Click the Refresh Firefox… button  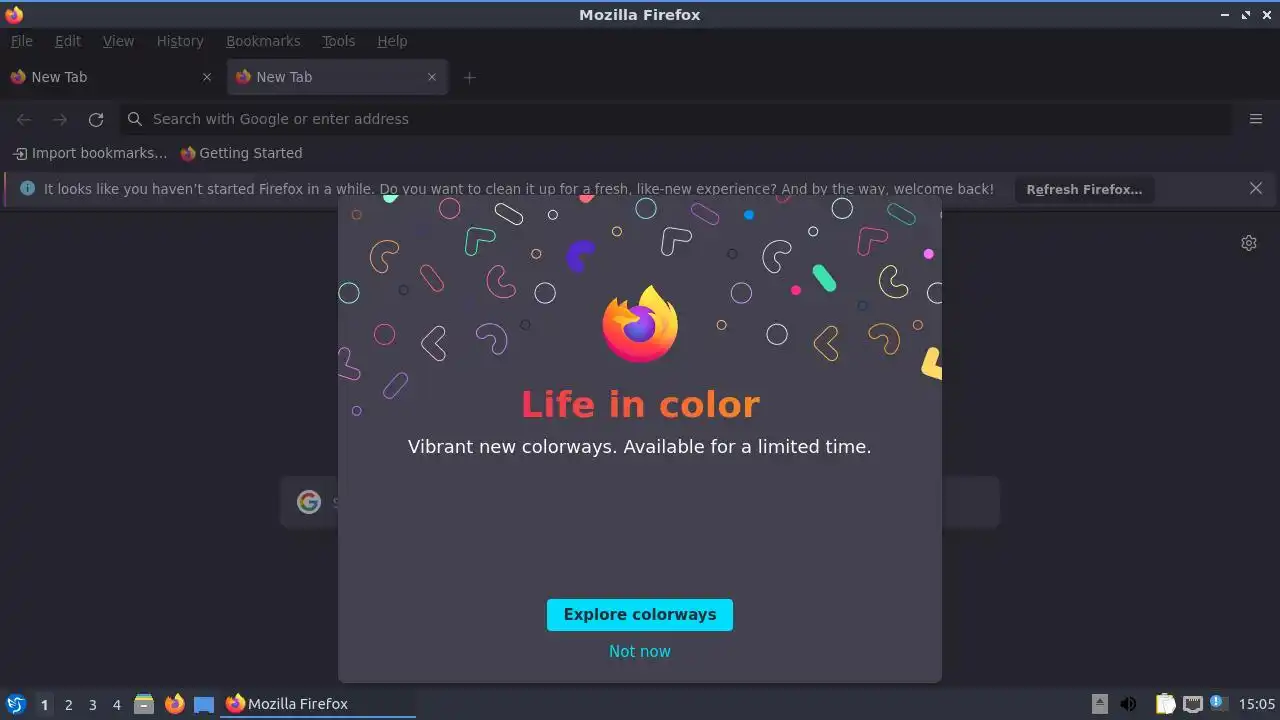pos(1084,189)
